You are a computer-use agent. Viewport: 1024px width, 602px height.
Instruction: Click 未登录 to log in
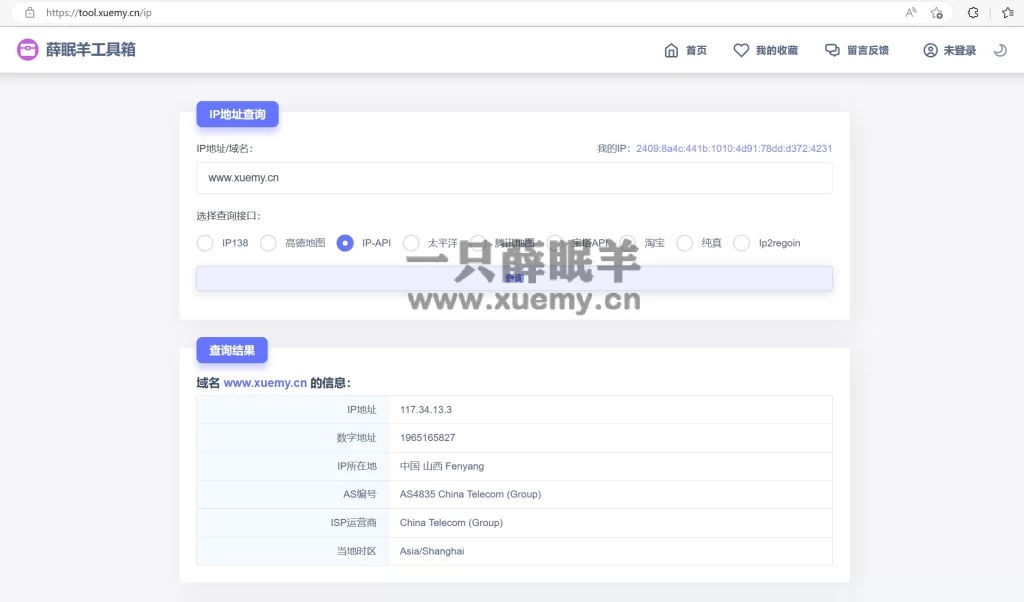point(959,50)
